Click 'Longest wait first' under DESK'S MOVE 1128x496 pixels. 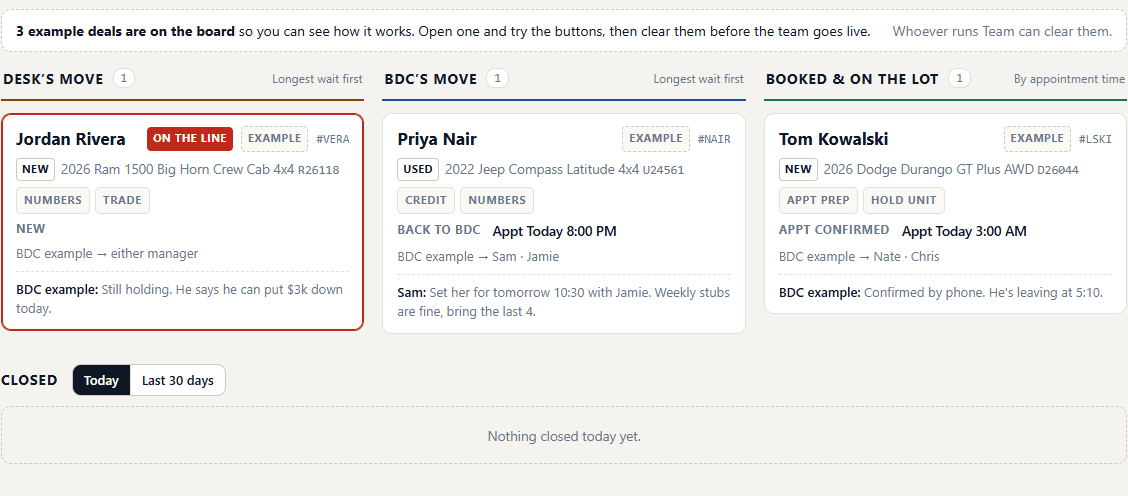click(317, 79)
